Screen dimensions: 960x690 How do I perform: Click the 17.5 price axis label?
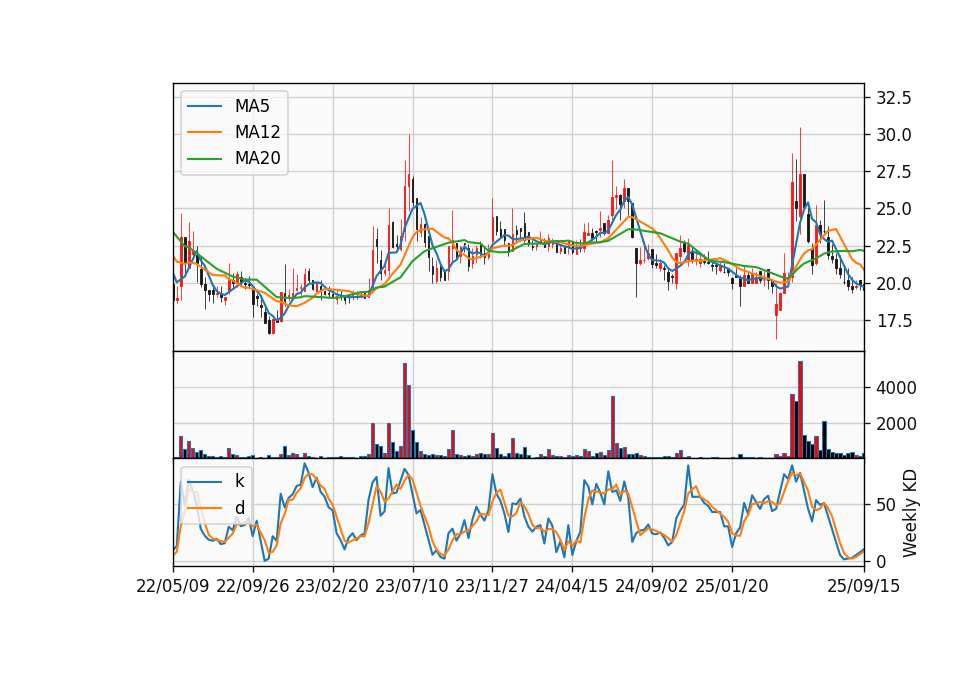click(x=893, y=321)
